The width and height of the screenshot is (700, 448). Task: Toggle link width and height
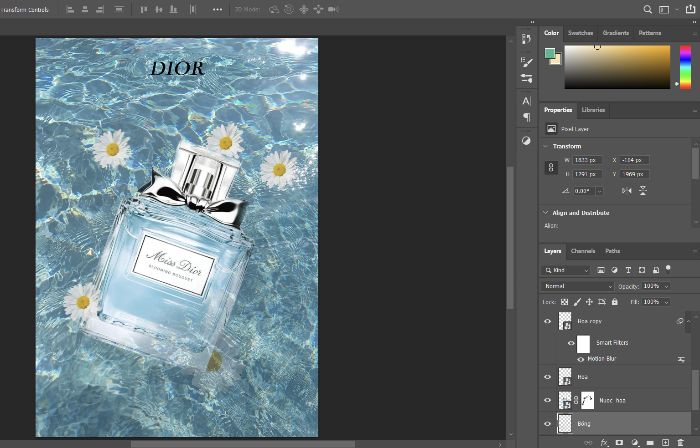(551, 168)
